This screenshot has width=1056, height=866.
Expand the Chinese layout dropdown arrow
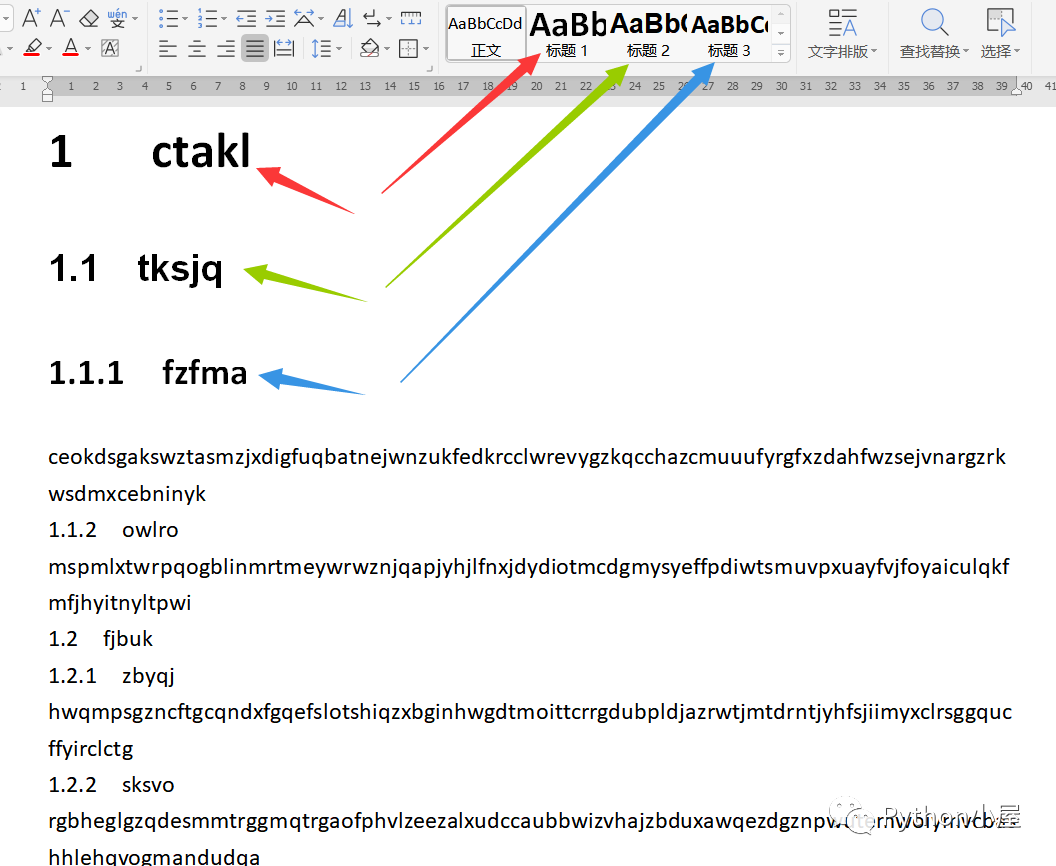(x=321, y=19)
